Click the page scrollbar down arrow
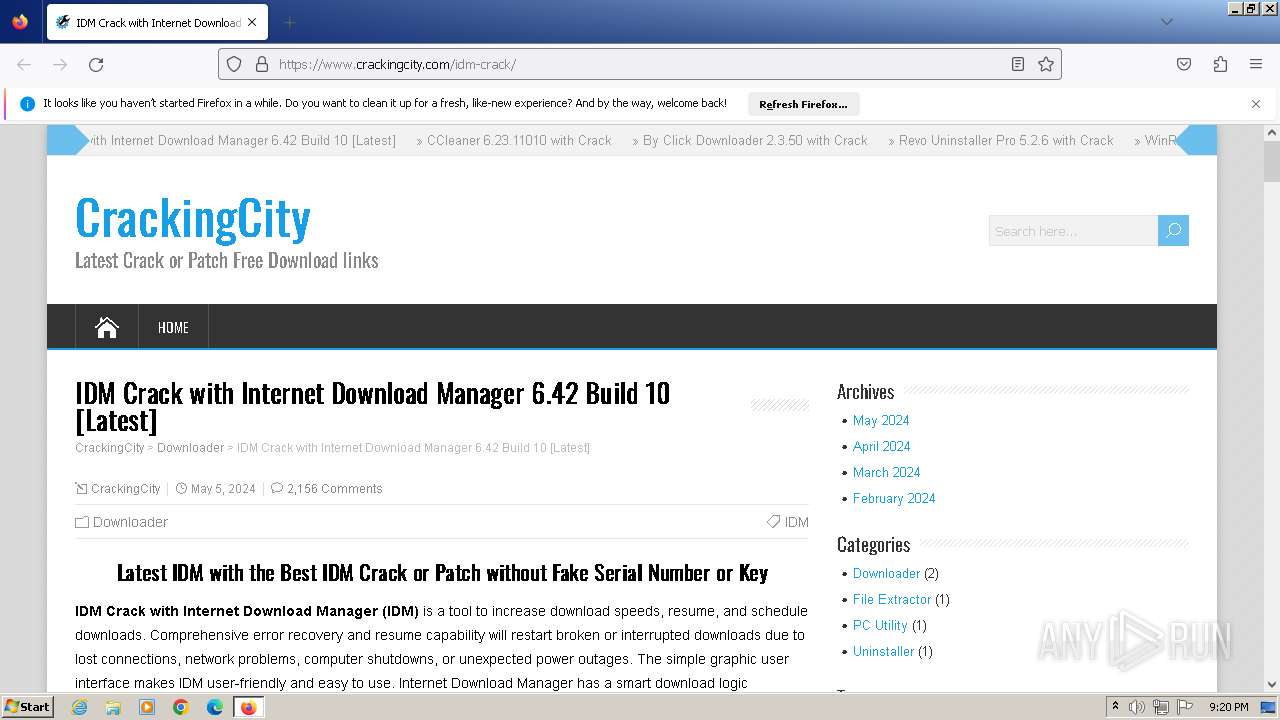 pos(1272,685)
